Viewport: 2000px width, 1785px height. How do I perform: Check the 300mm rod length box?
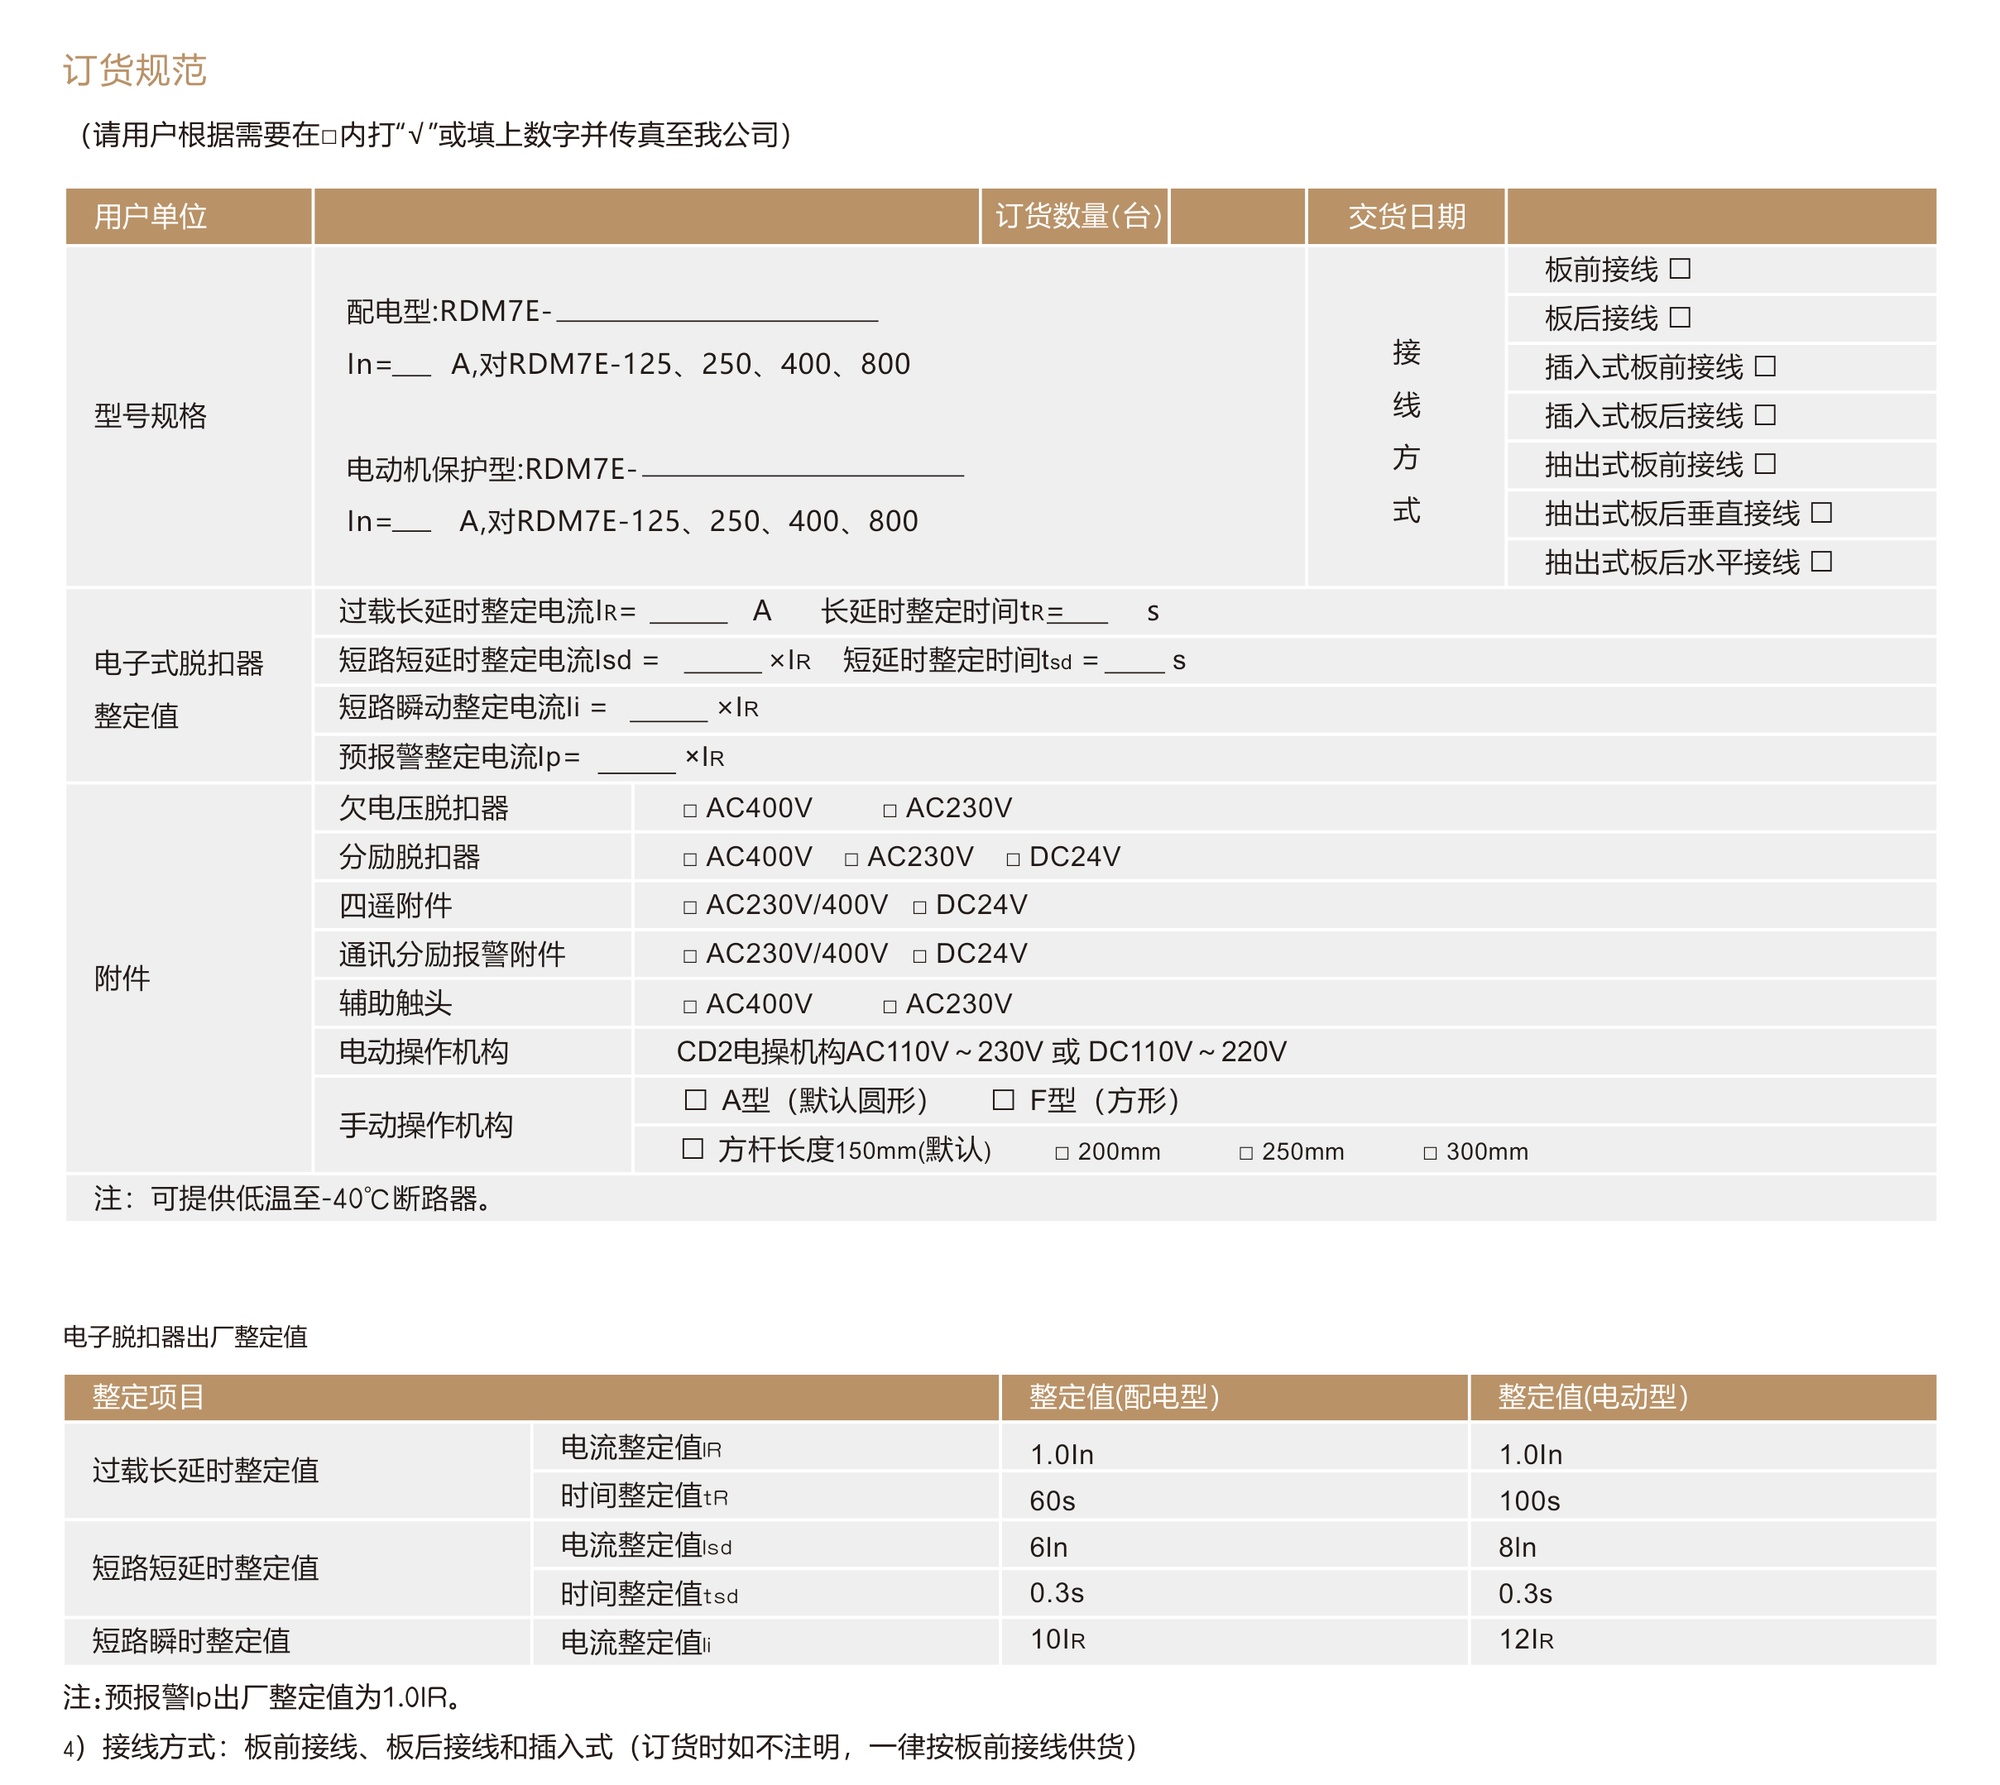[1430, 1154]
